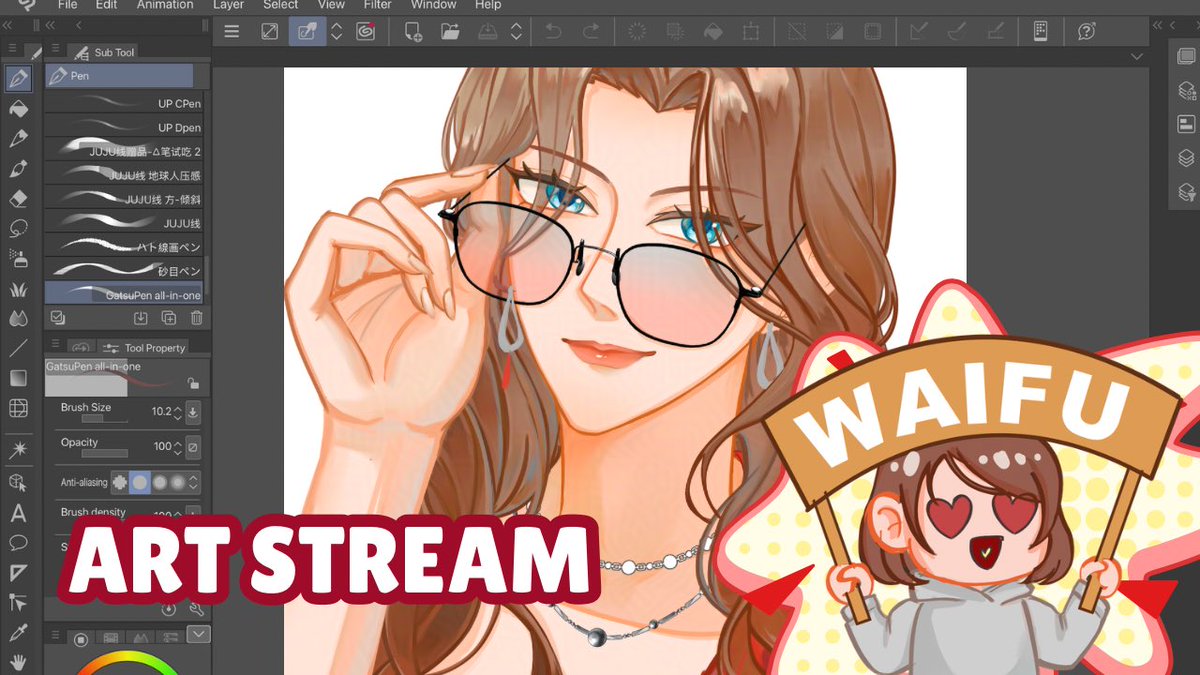Image resolution: width=1200 pixels, height=675 pixels.
Task: Open the zoom chevron beside the rotate icon
Action: (337, 31)
